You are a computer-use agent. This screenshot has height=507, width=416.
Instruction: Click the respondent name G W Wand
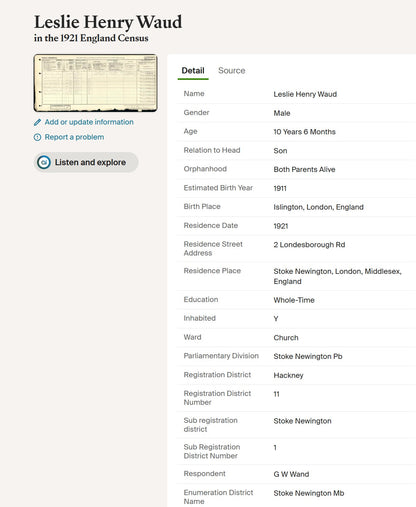291,474
